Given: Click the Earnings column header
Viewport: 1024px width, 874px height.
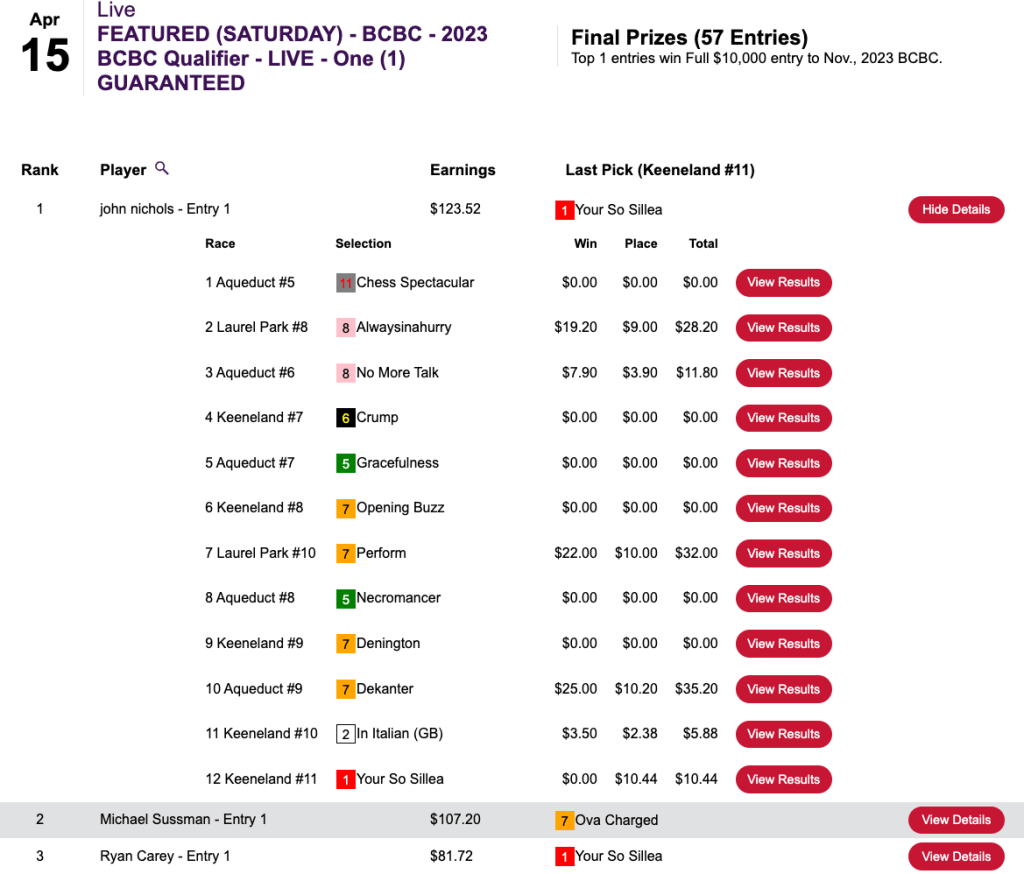Looking at the screenshot, I should pyautogui.click(x=462, y=170).
